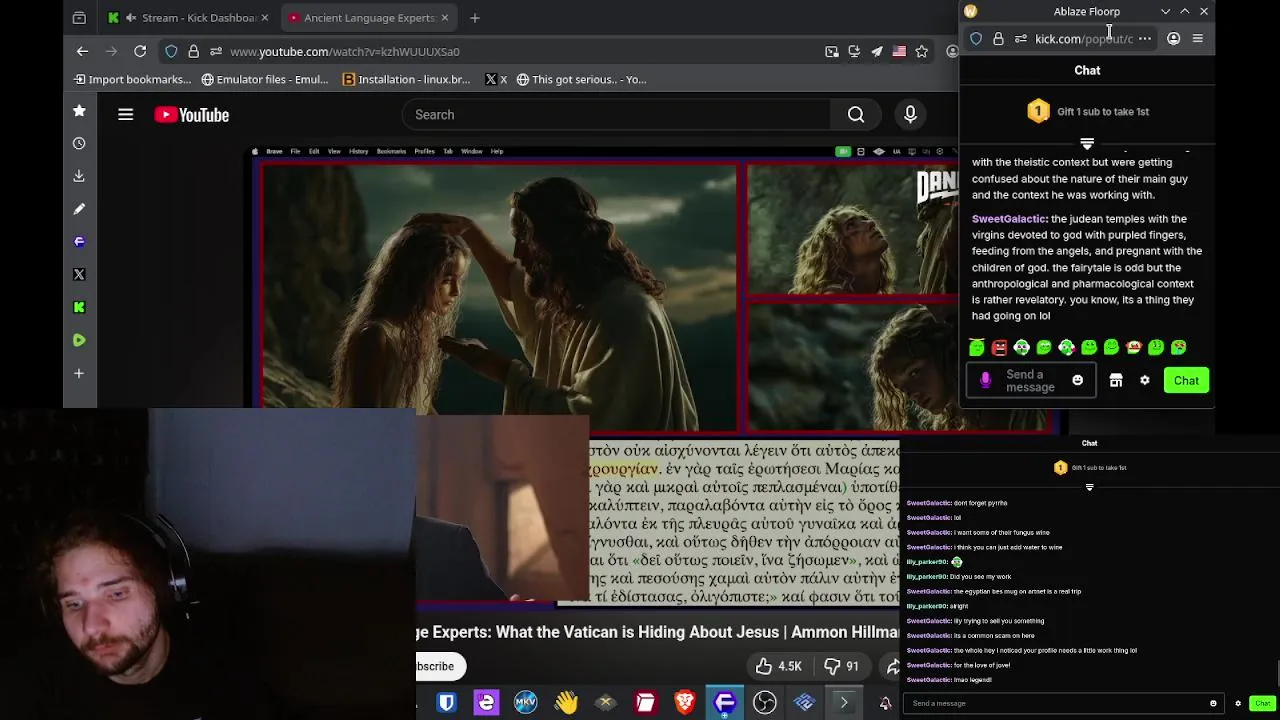Image resolution: width=1280 pixels, height=720 pixels.
Task: Click the install web app icon
Action: [854, 51]
